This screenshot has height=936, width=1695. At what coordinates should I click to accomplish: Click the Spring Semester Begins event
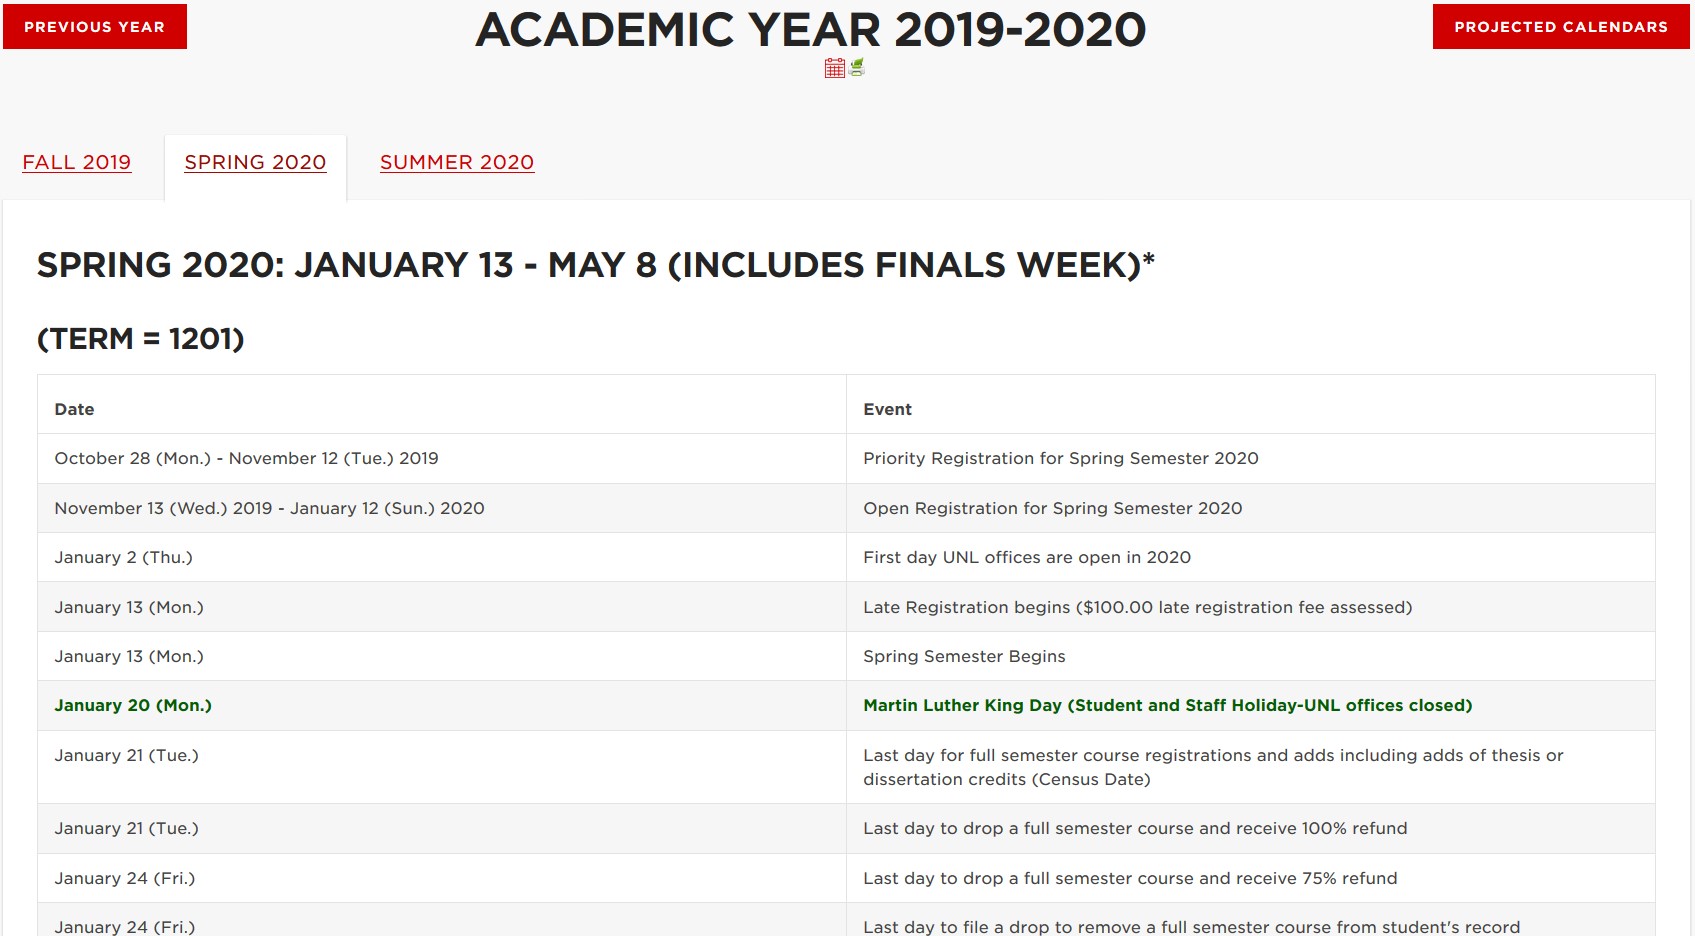(964, 656)
